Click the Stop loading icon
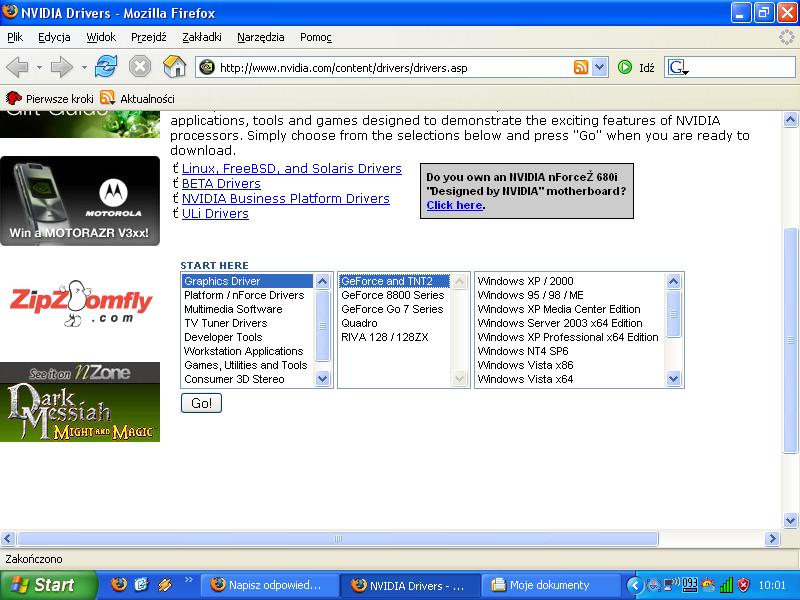800x600 pixels. (140, 67)
